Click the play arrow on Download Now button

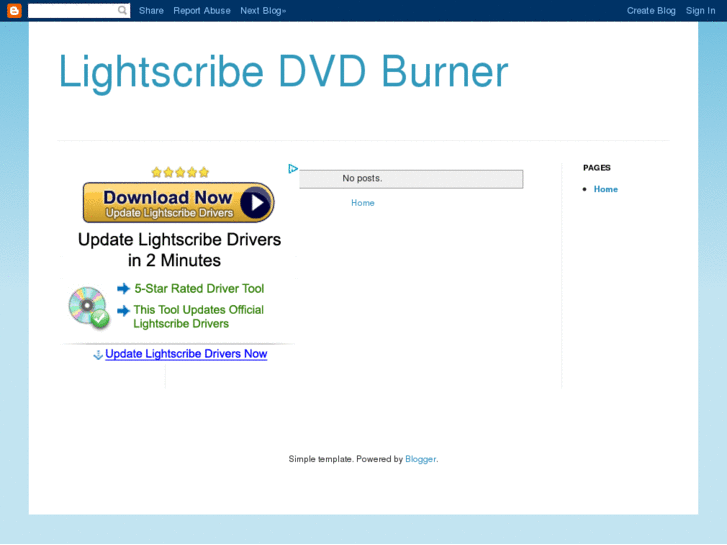tap(255, 203)
